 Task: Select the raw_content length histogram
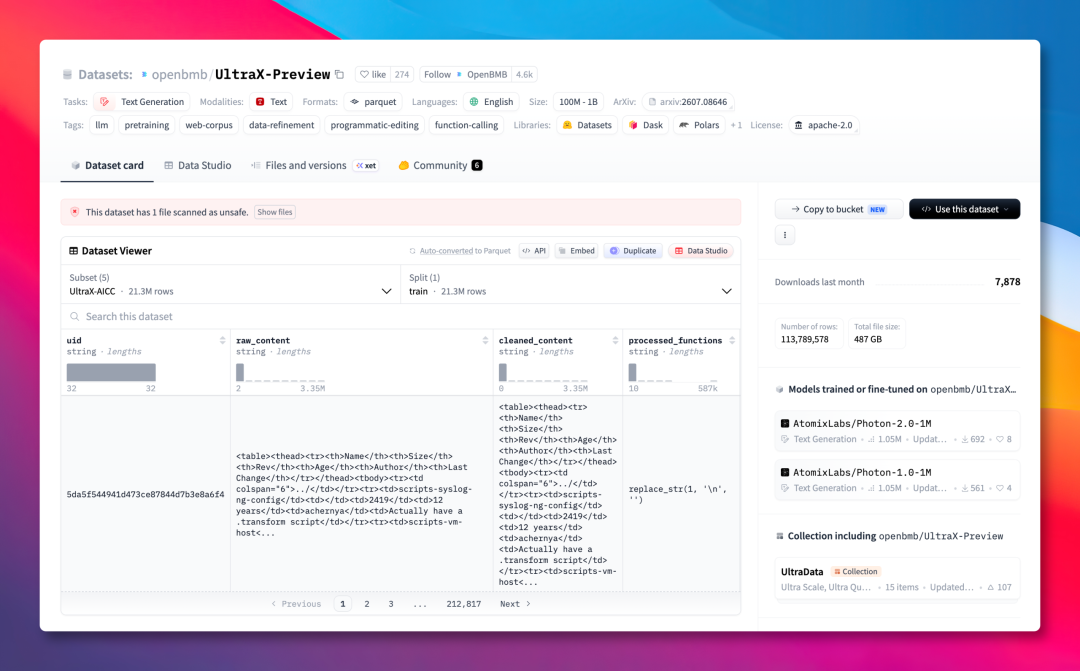click(x=280, y=373)
